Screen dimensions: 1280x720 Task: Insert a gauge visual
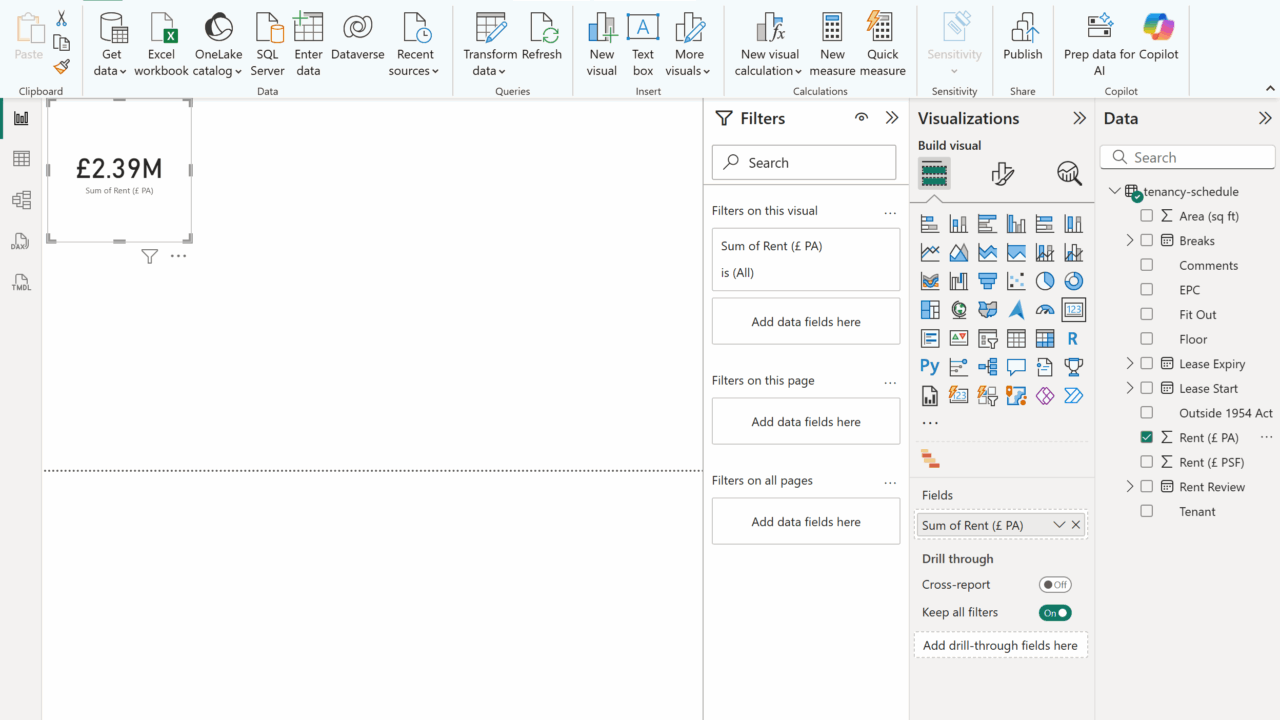pos(1045,310)
